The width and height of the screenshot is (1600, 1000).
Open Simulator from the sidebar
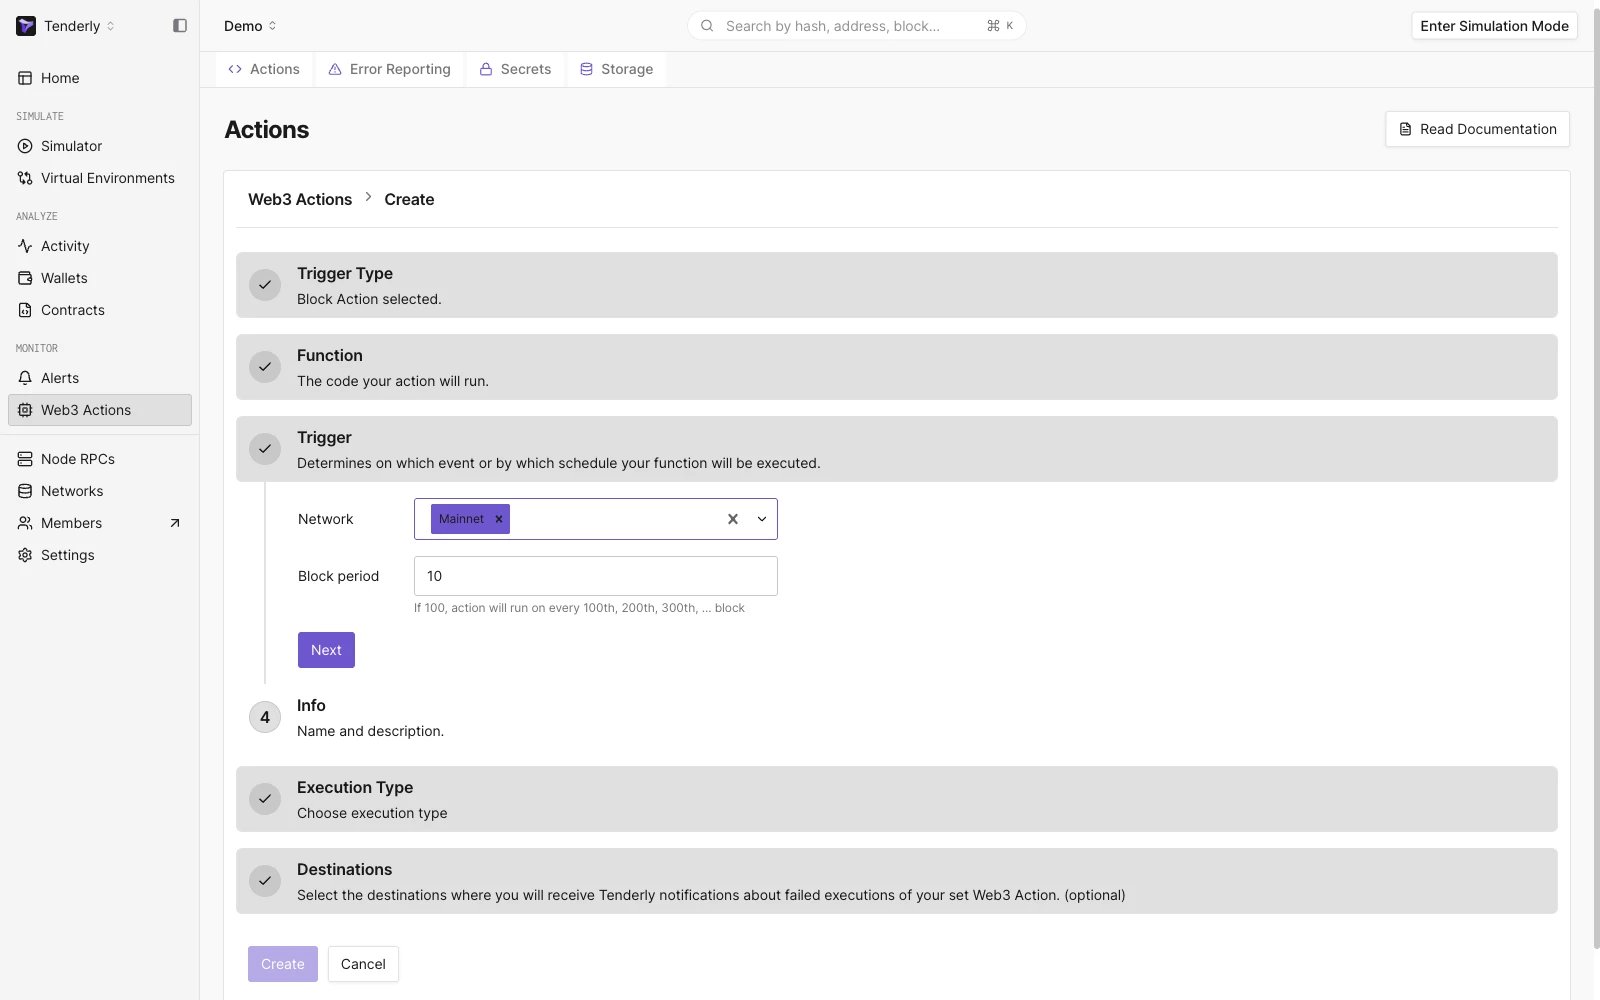coord(100,146)
